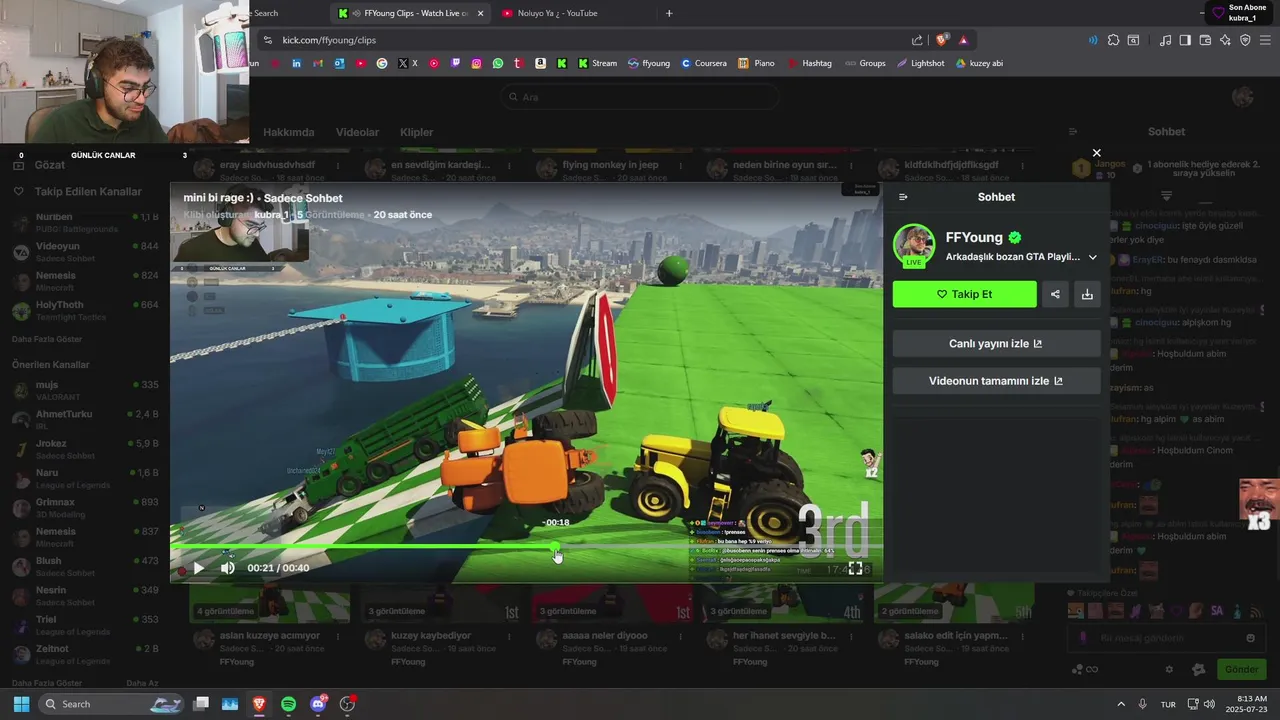1280x720 pixels.
Task: Open Canlı yayını izle link
Action: pyautogui.click(x=996, y=343)
